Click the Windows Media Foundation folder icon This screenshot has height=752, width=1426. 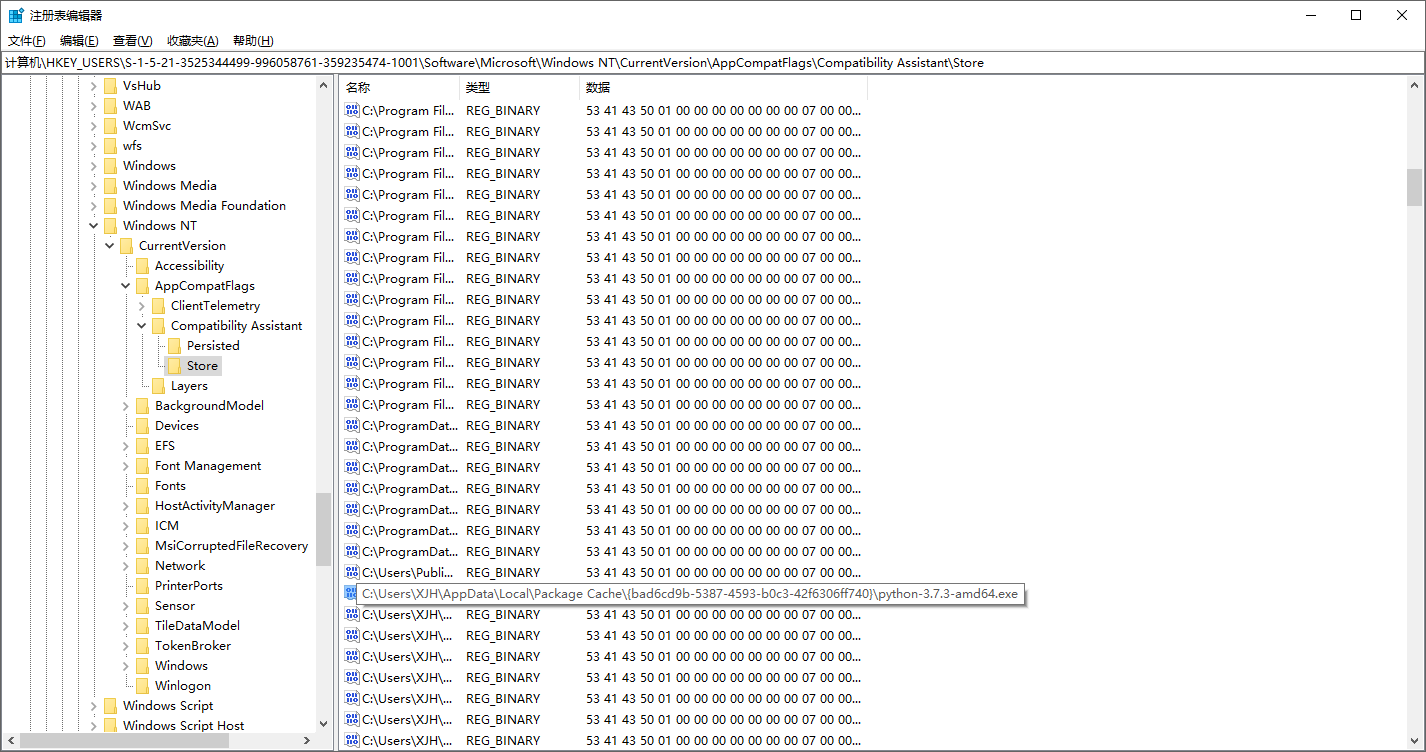click(110, 206)
